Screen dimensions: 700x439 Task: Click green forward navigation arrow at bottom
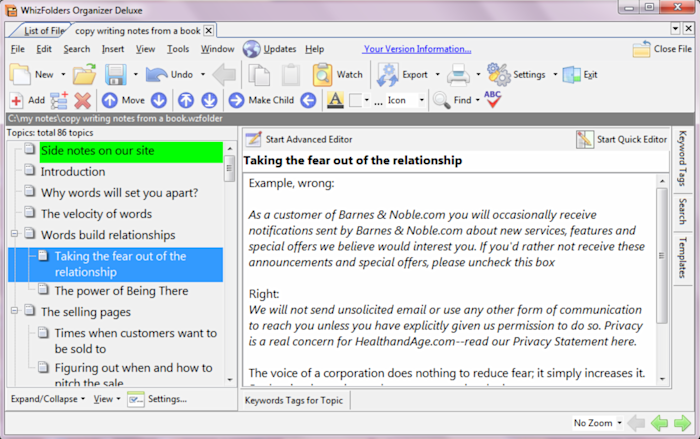[682, 422]
